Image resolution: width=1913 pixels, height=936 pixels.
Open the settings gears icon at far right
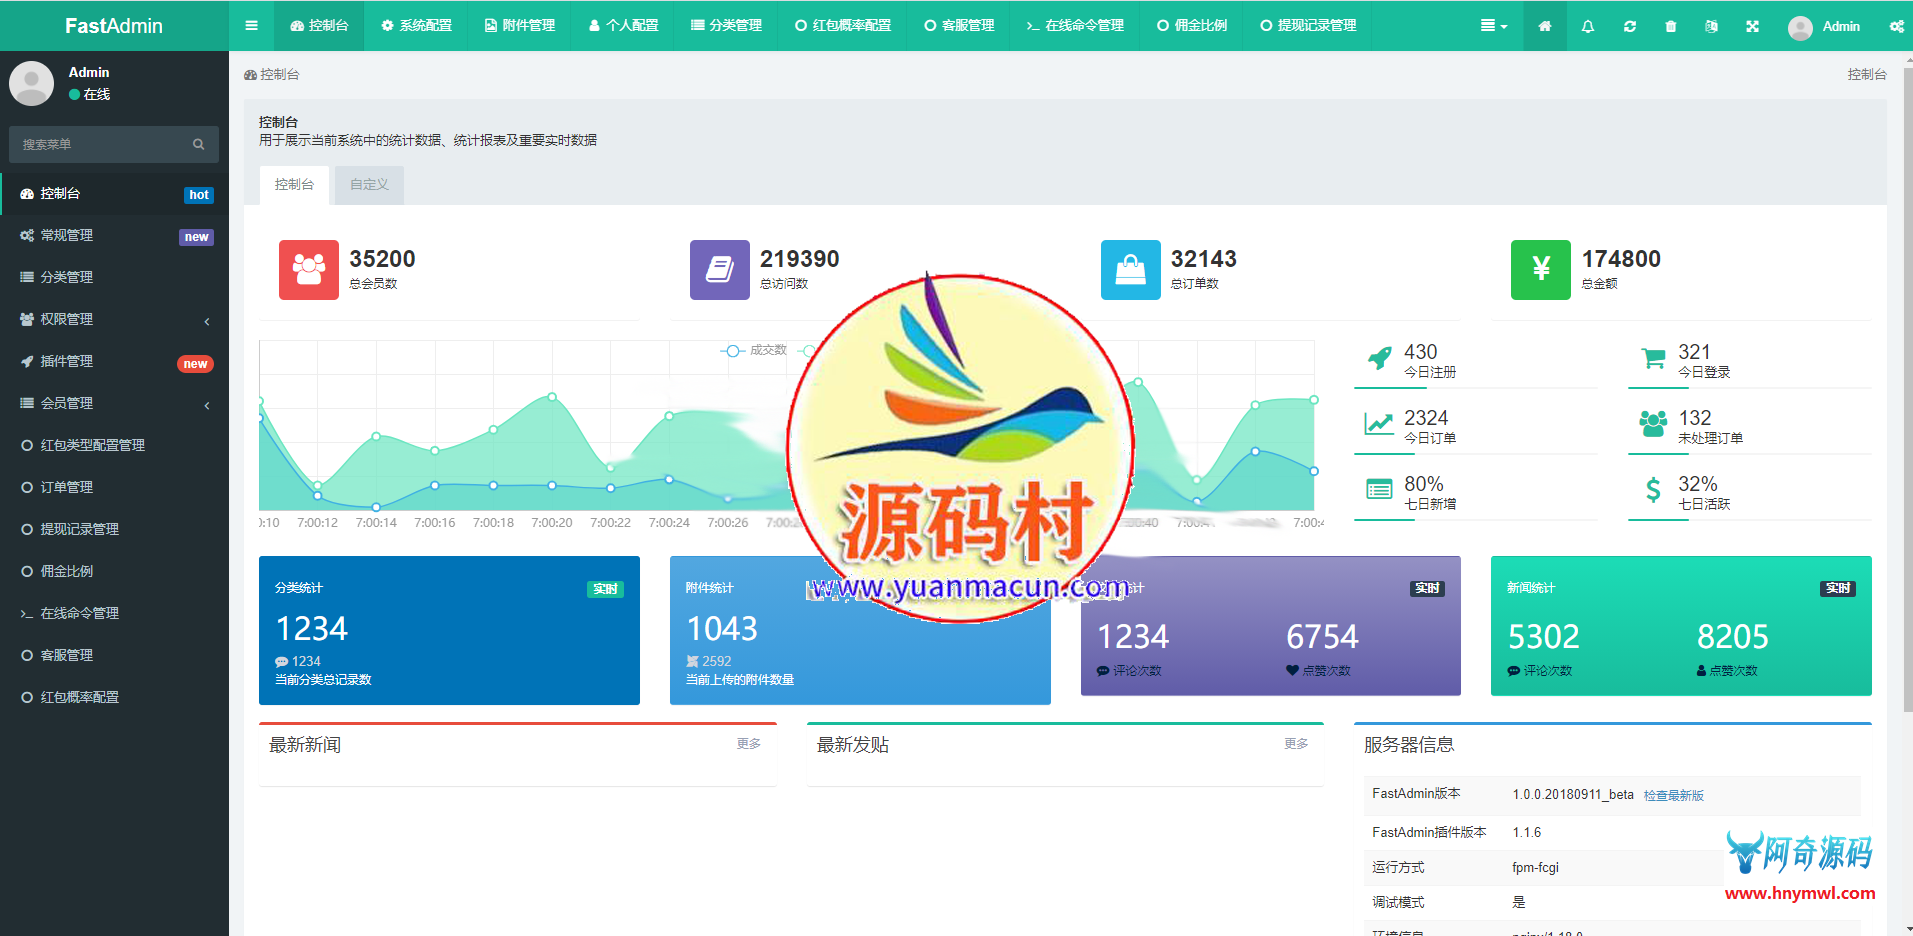pos(1896,26)
